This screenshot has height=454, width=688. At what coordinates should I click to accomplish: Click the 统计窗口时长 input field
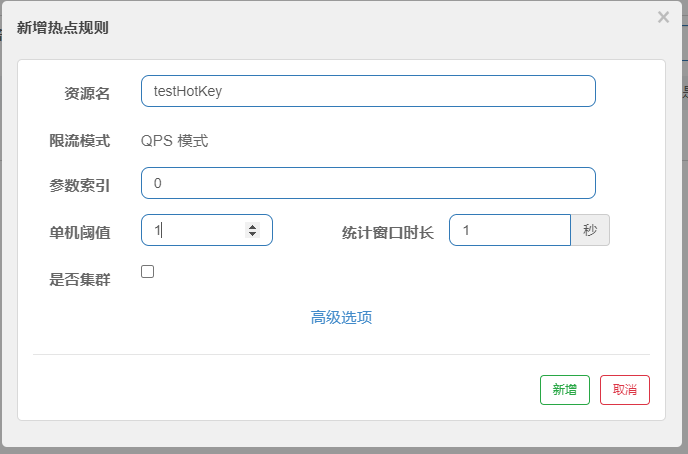510,230
